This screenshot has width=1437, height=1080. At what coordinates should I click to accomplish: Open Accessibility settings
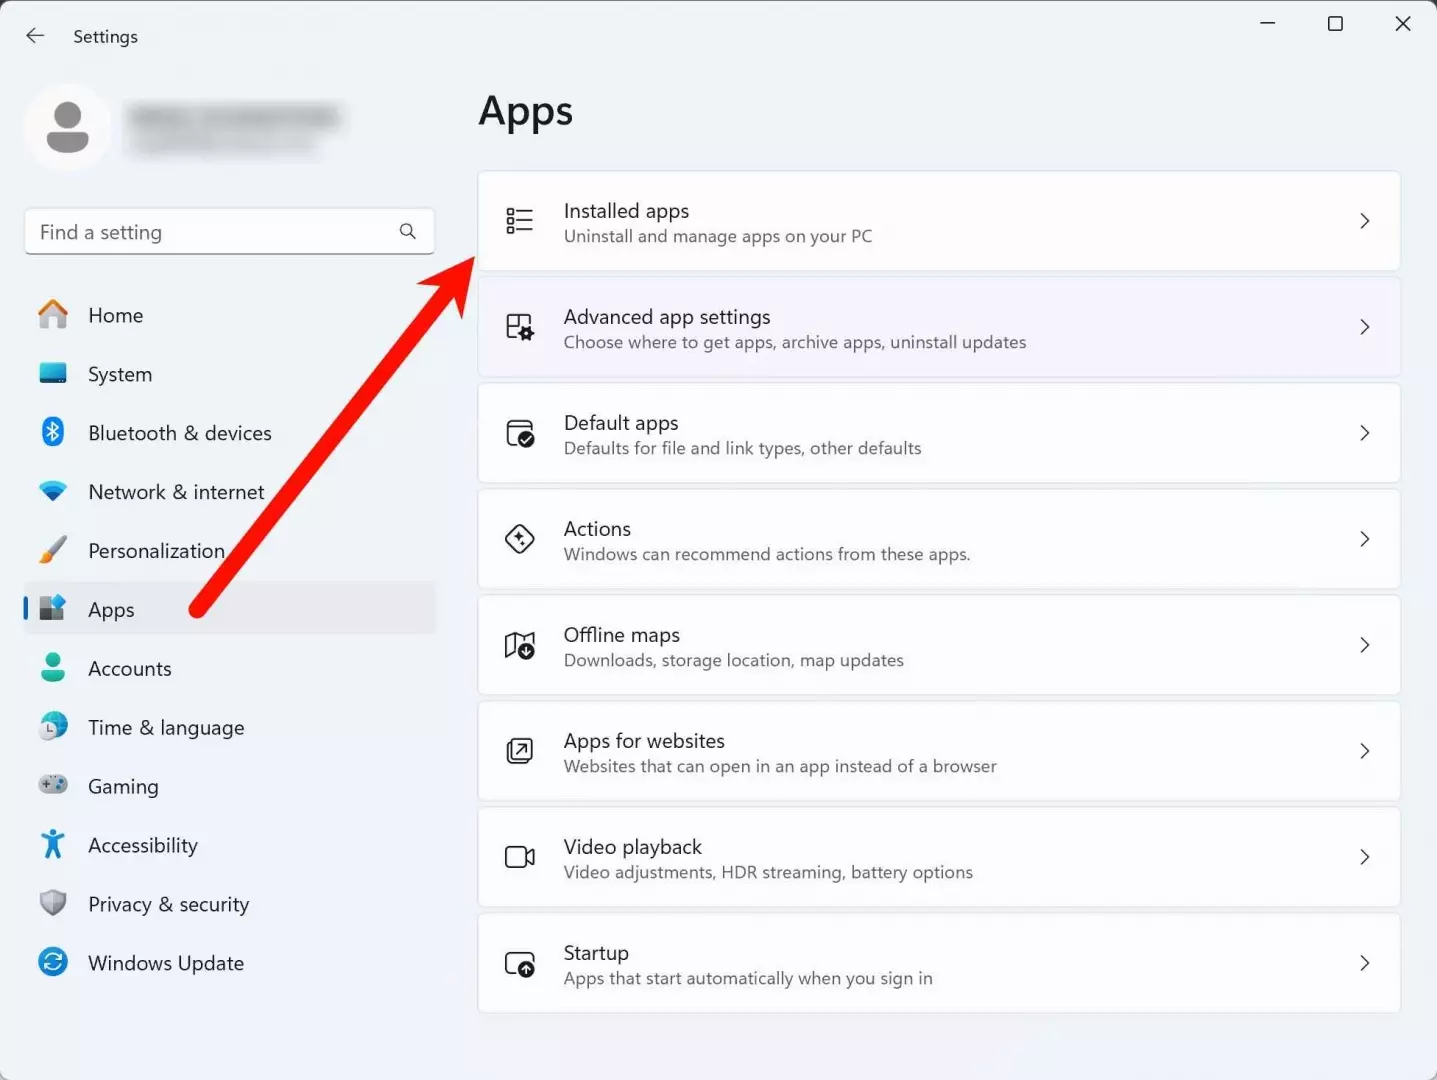click(230, 845)
